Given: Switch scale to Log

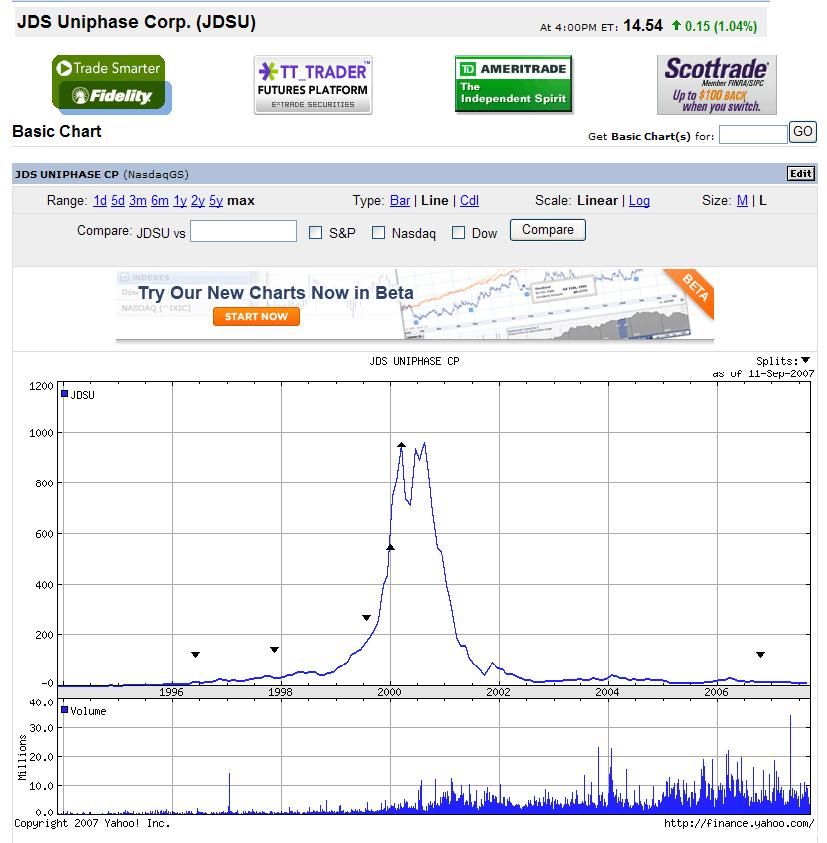Looking at the screenshot, I should tap(639, 201).
